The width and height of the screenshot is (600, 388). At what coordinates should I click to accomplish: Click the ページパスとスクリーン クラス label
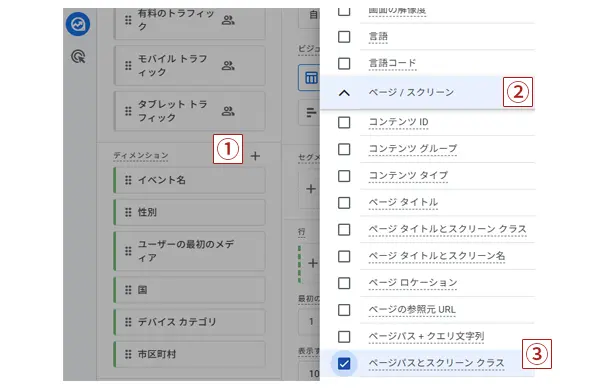(x=436, y=363)
